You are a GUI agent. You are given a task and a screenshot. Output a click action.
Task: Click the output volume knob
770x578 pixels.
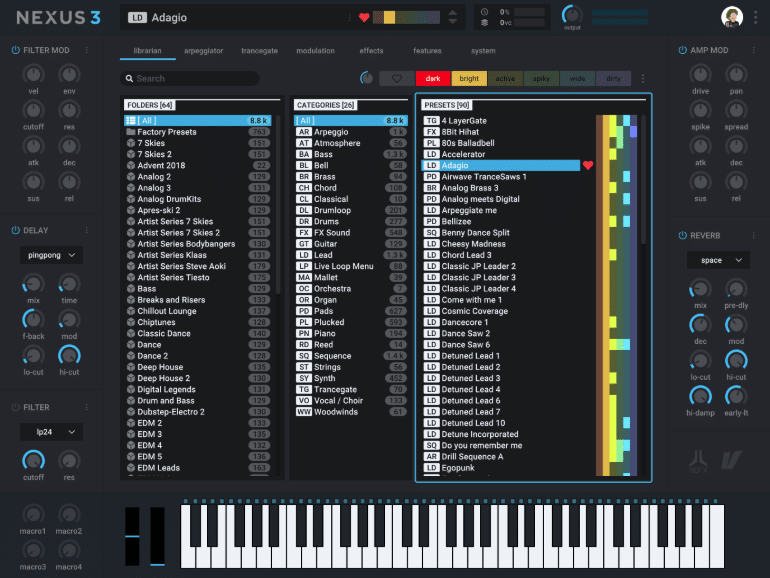coord(572,15)
